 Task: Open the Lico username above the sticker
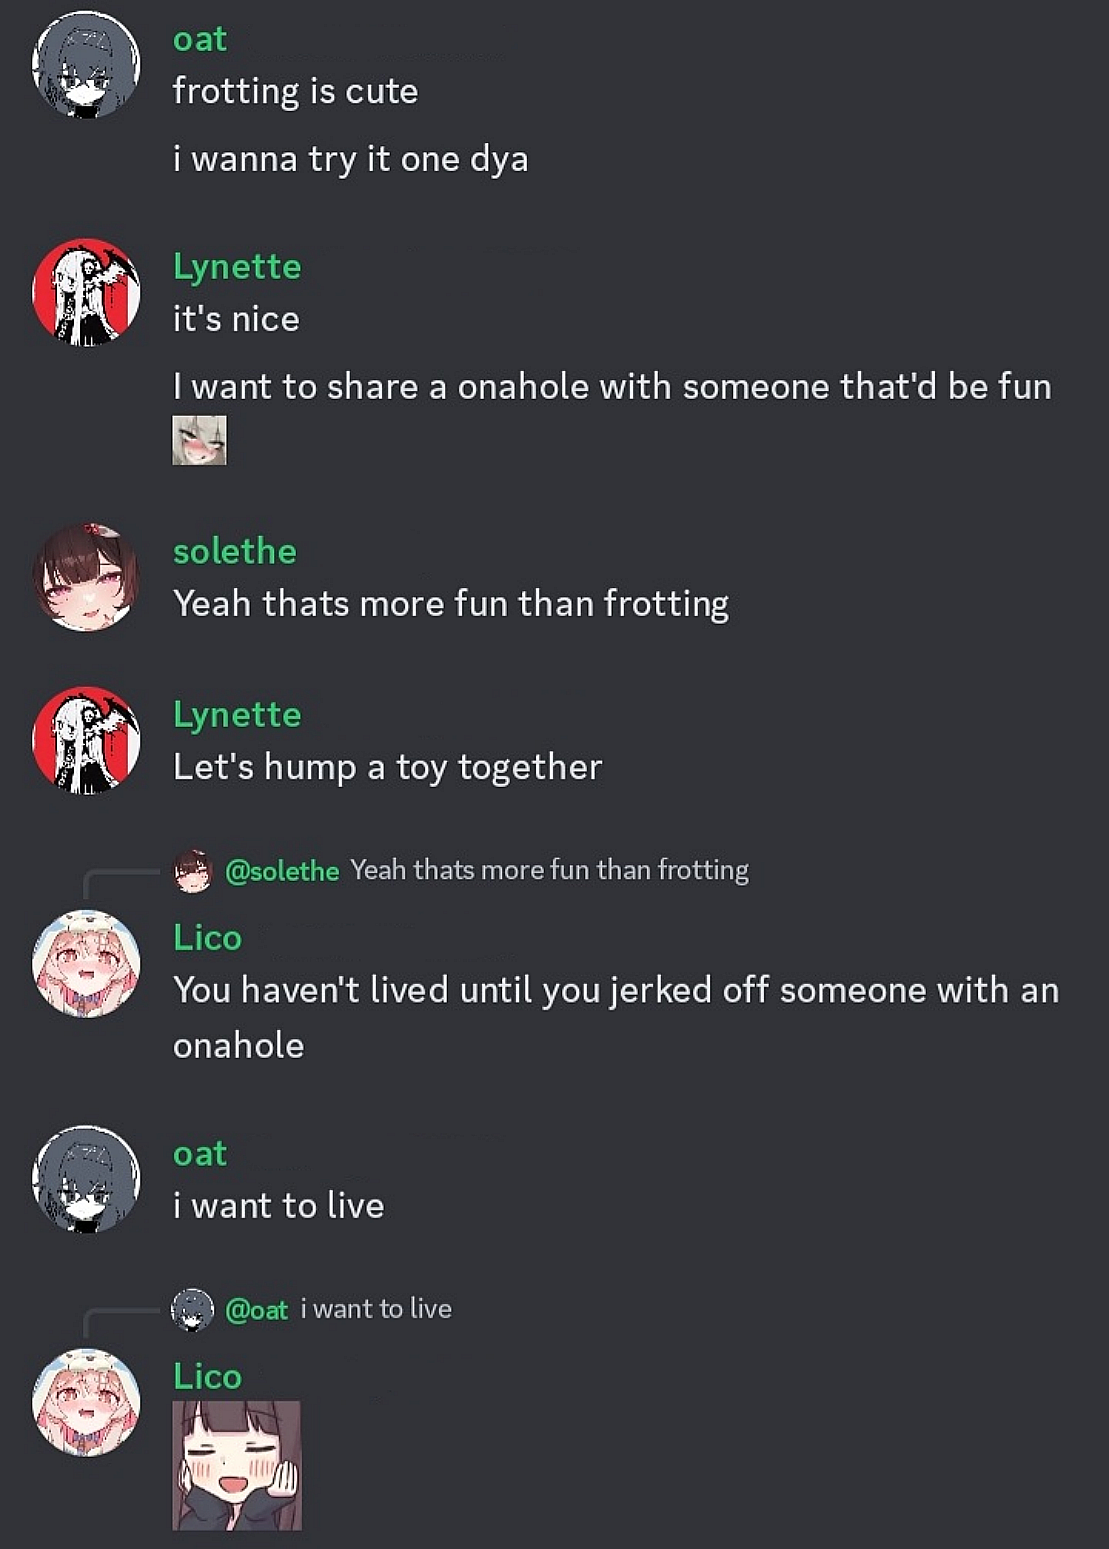tap(208, 1377)
